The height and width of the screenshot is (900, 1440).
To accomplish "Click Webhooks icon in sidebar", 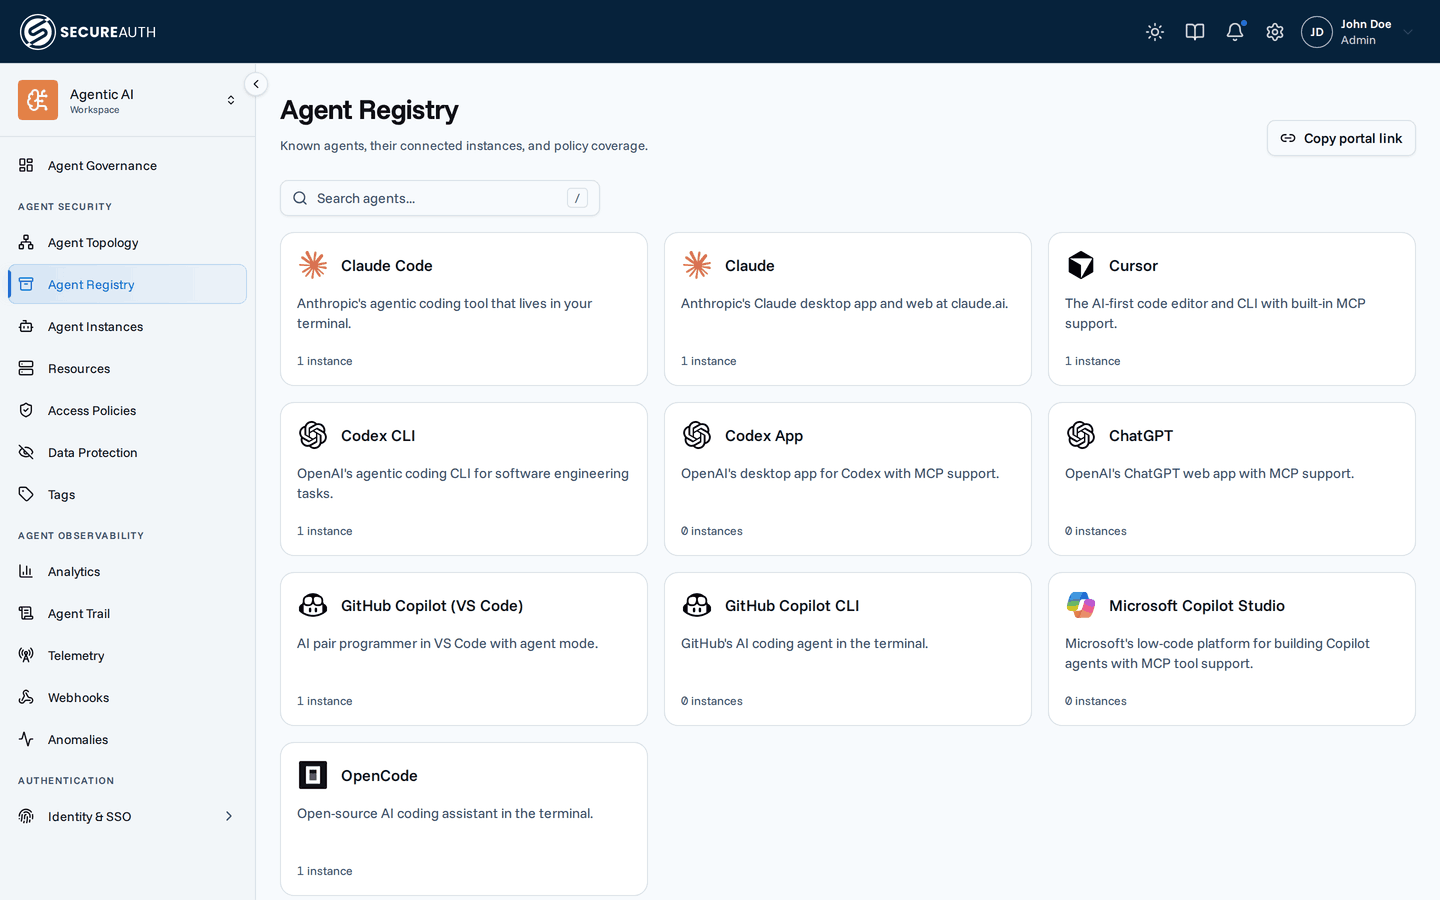I will point(26,697).
